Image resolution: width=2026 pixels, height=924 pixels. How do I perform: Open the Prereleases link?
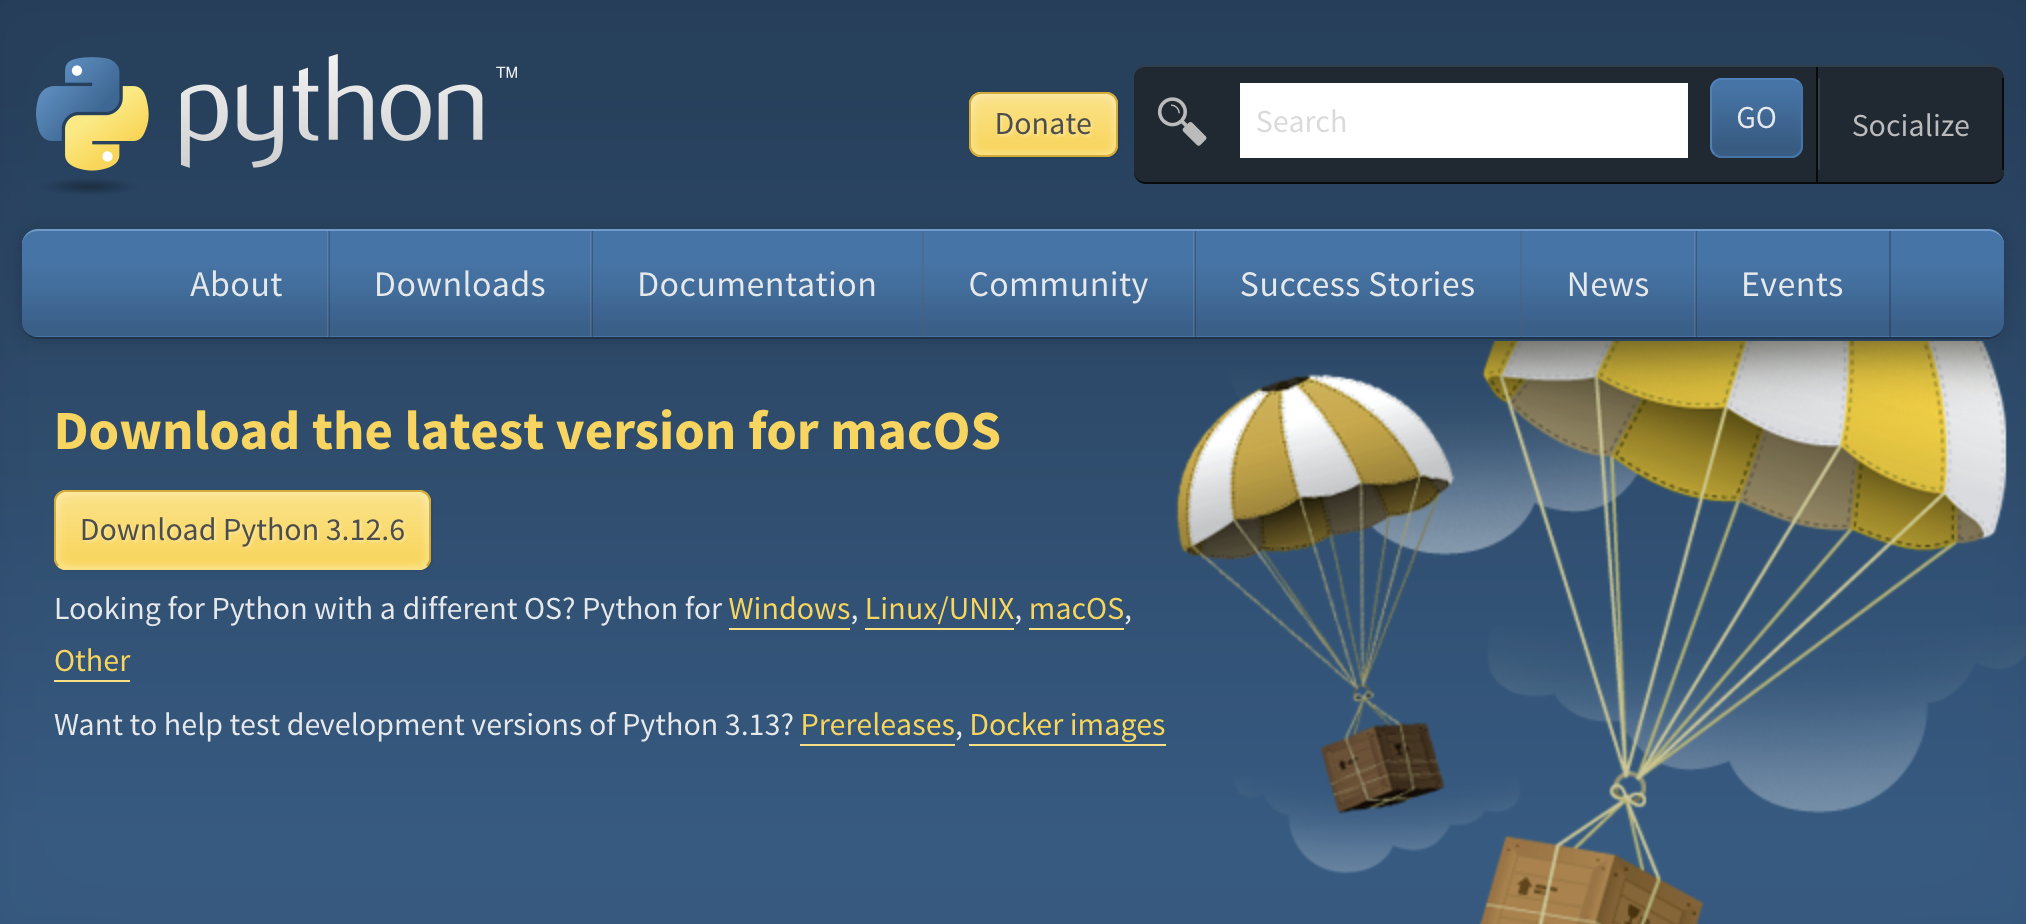tap(878, 725)
